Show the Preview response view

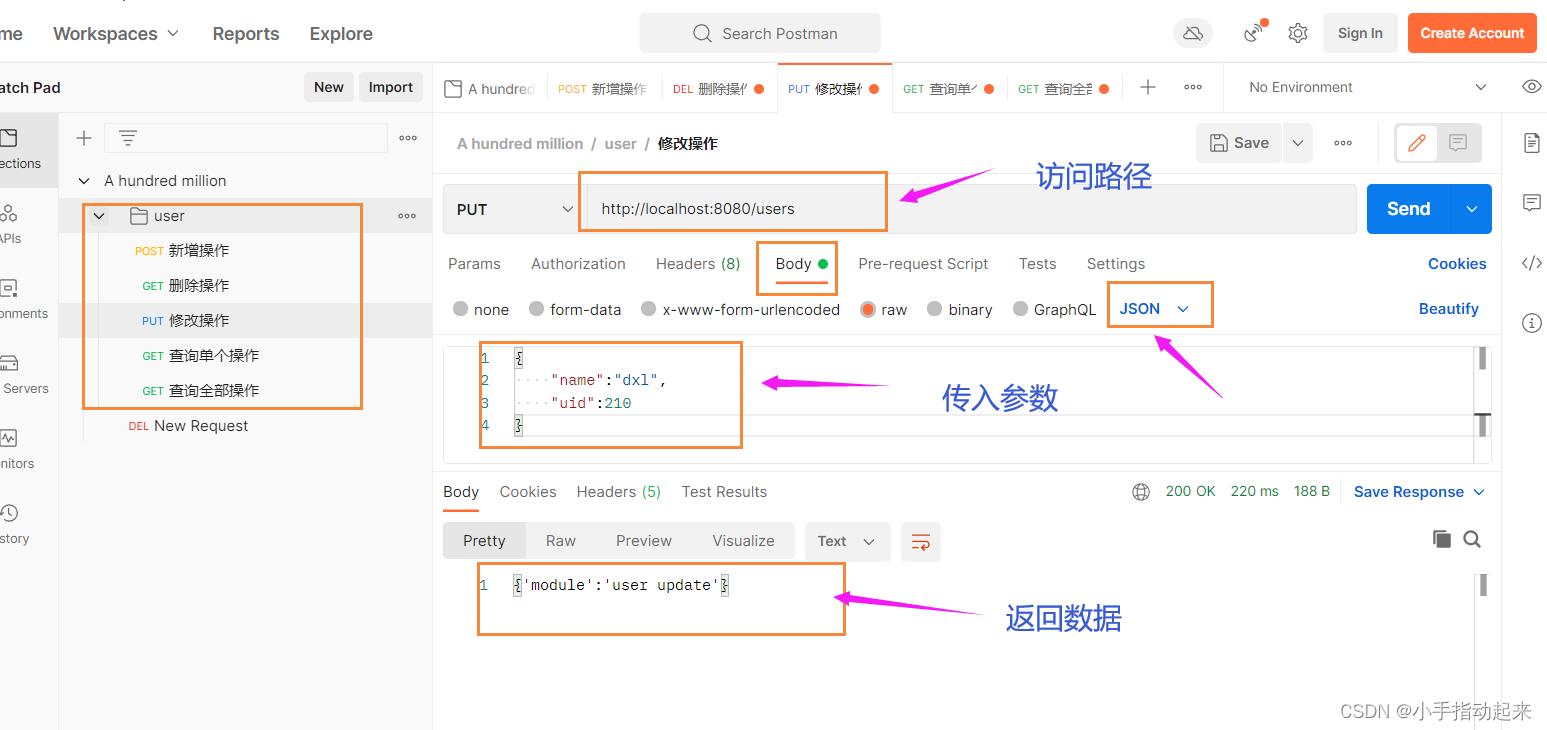click(x=643, y=541)
